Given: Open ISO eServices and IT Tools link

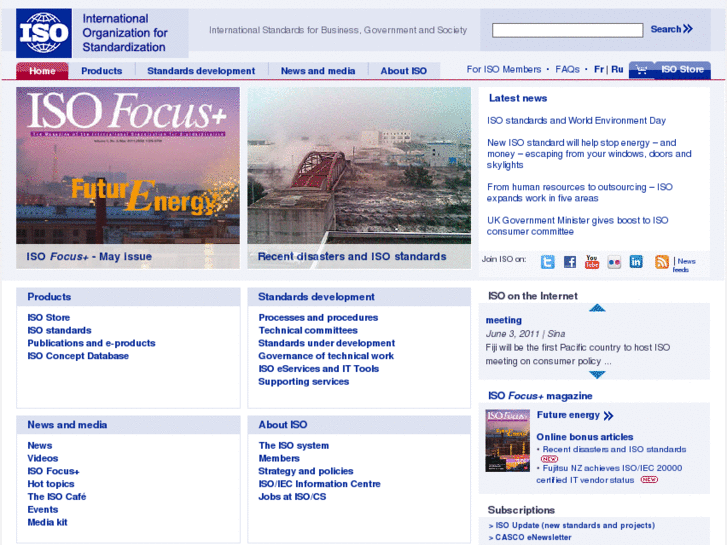Looking at the screenshot, I should pyautogui.click(x=319, y=369).
